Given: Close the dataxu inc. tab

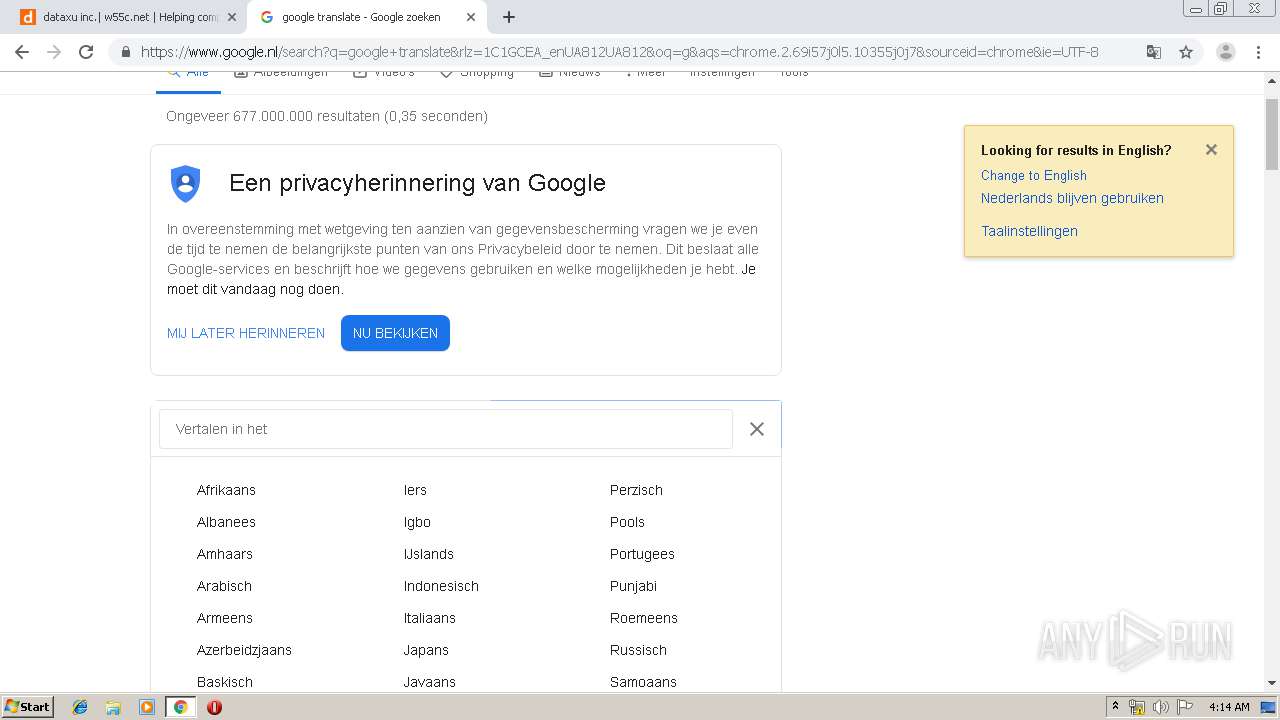Looking at the screenshot, I should click(231, 17).
